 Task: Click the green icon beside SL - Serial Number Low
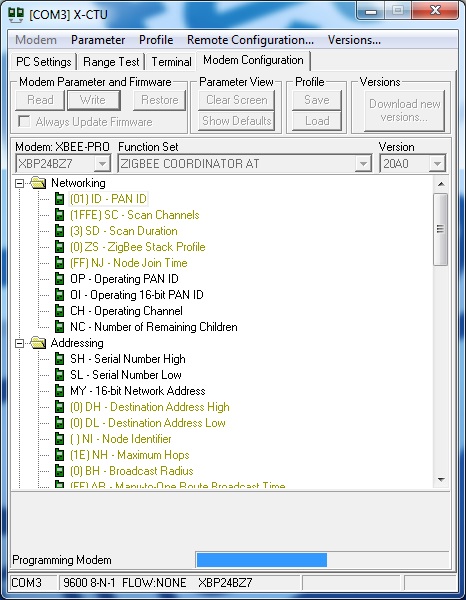(x=59, y=375)
